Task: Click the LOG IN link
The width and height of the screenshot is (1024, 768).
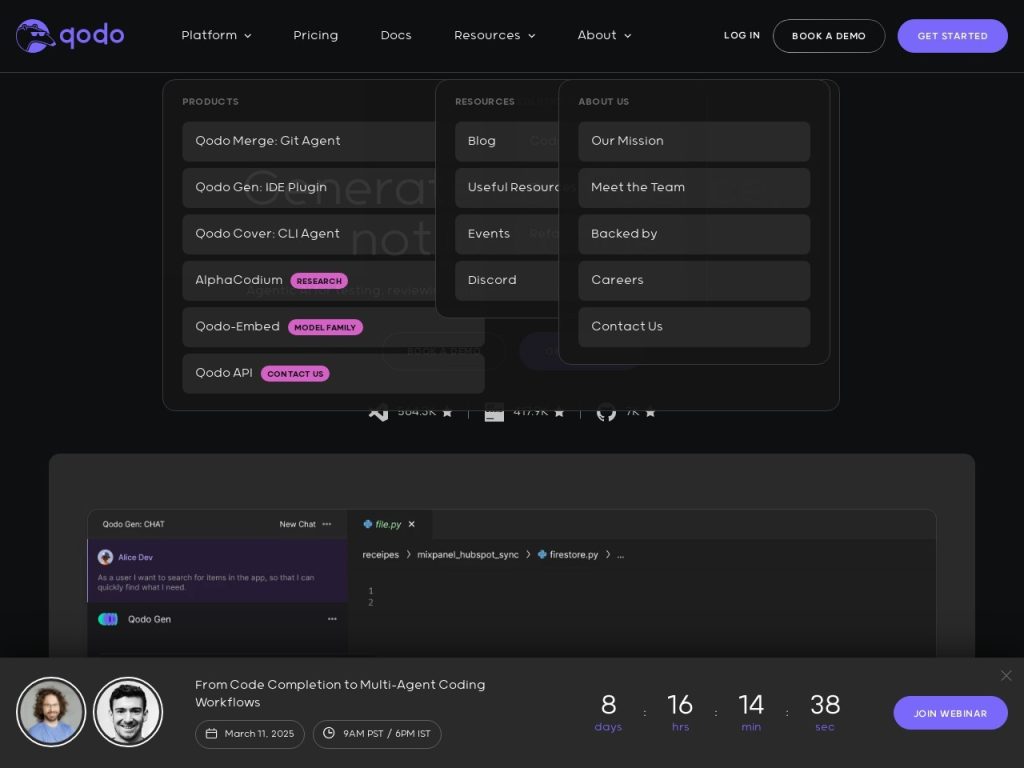Action: [742, 35]
